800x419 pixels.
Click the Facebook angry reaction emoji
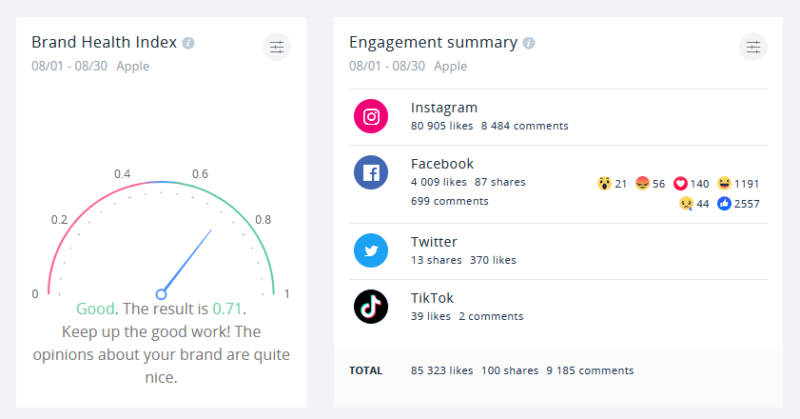click(x=642, y=184)
